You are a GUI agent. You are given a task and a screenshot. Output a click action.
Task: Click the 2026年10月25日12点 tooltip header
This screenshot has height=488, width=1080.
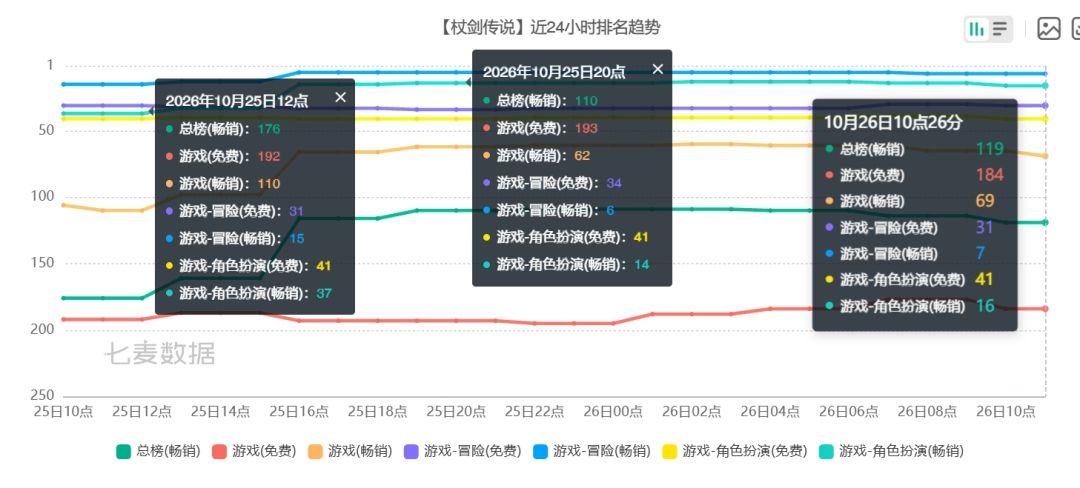(x=237, y=101)
